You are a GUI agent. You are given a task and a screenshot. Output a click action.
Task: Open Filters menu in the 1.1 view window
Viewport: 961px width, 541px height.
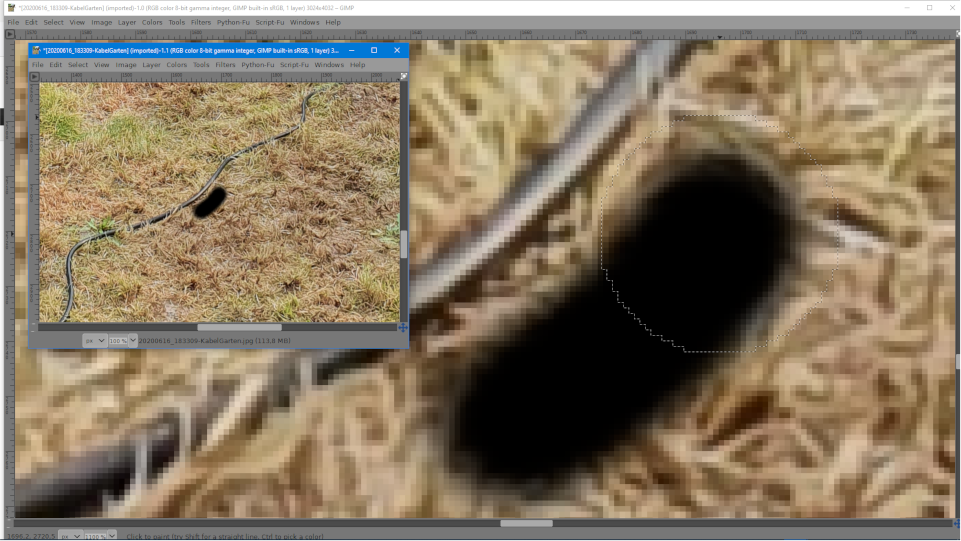coord(226,65)
